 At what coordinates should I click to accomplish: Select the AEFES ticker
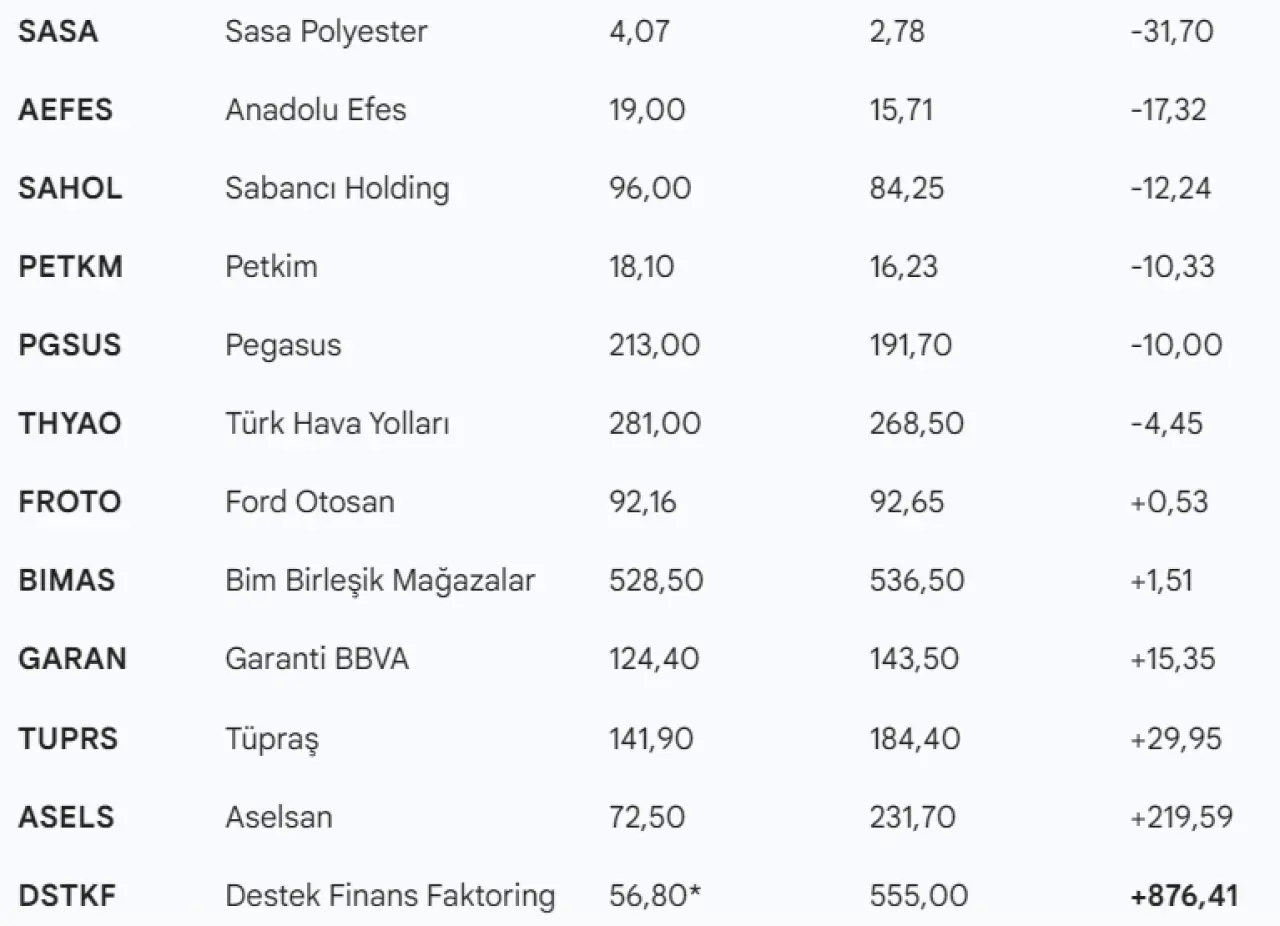(x=66, y=110)
